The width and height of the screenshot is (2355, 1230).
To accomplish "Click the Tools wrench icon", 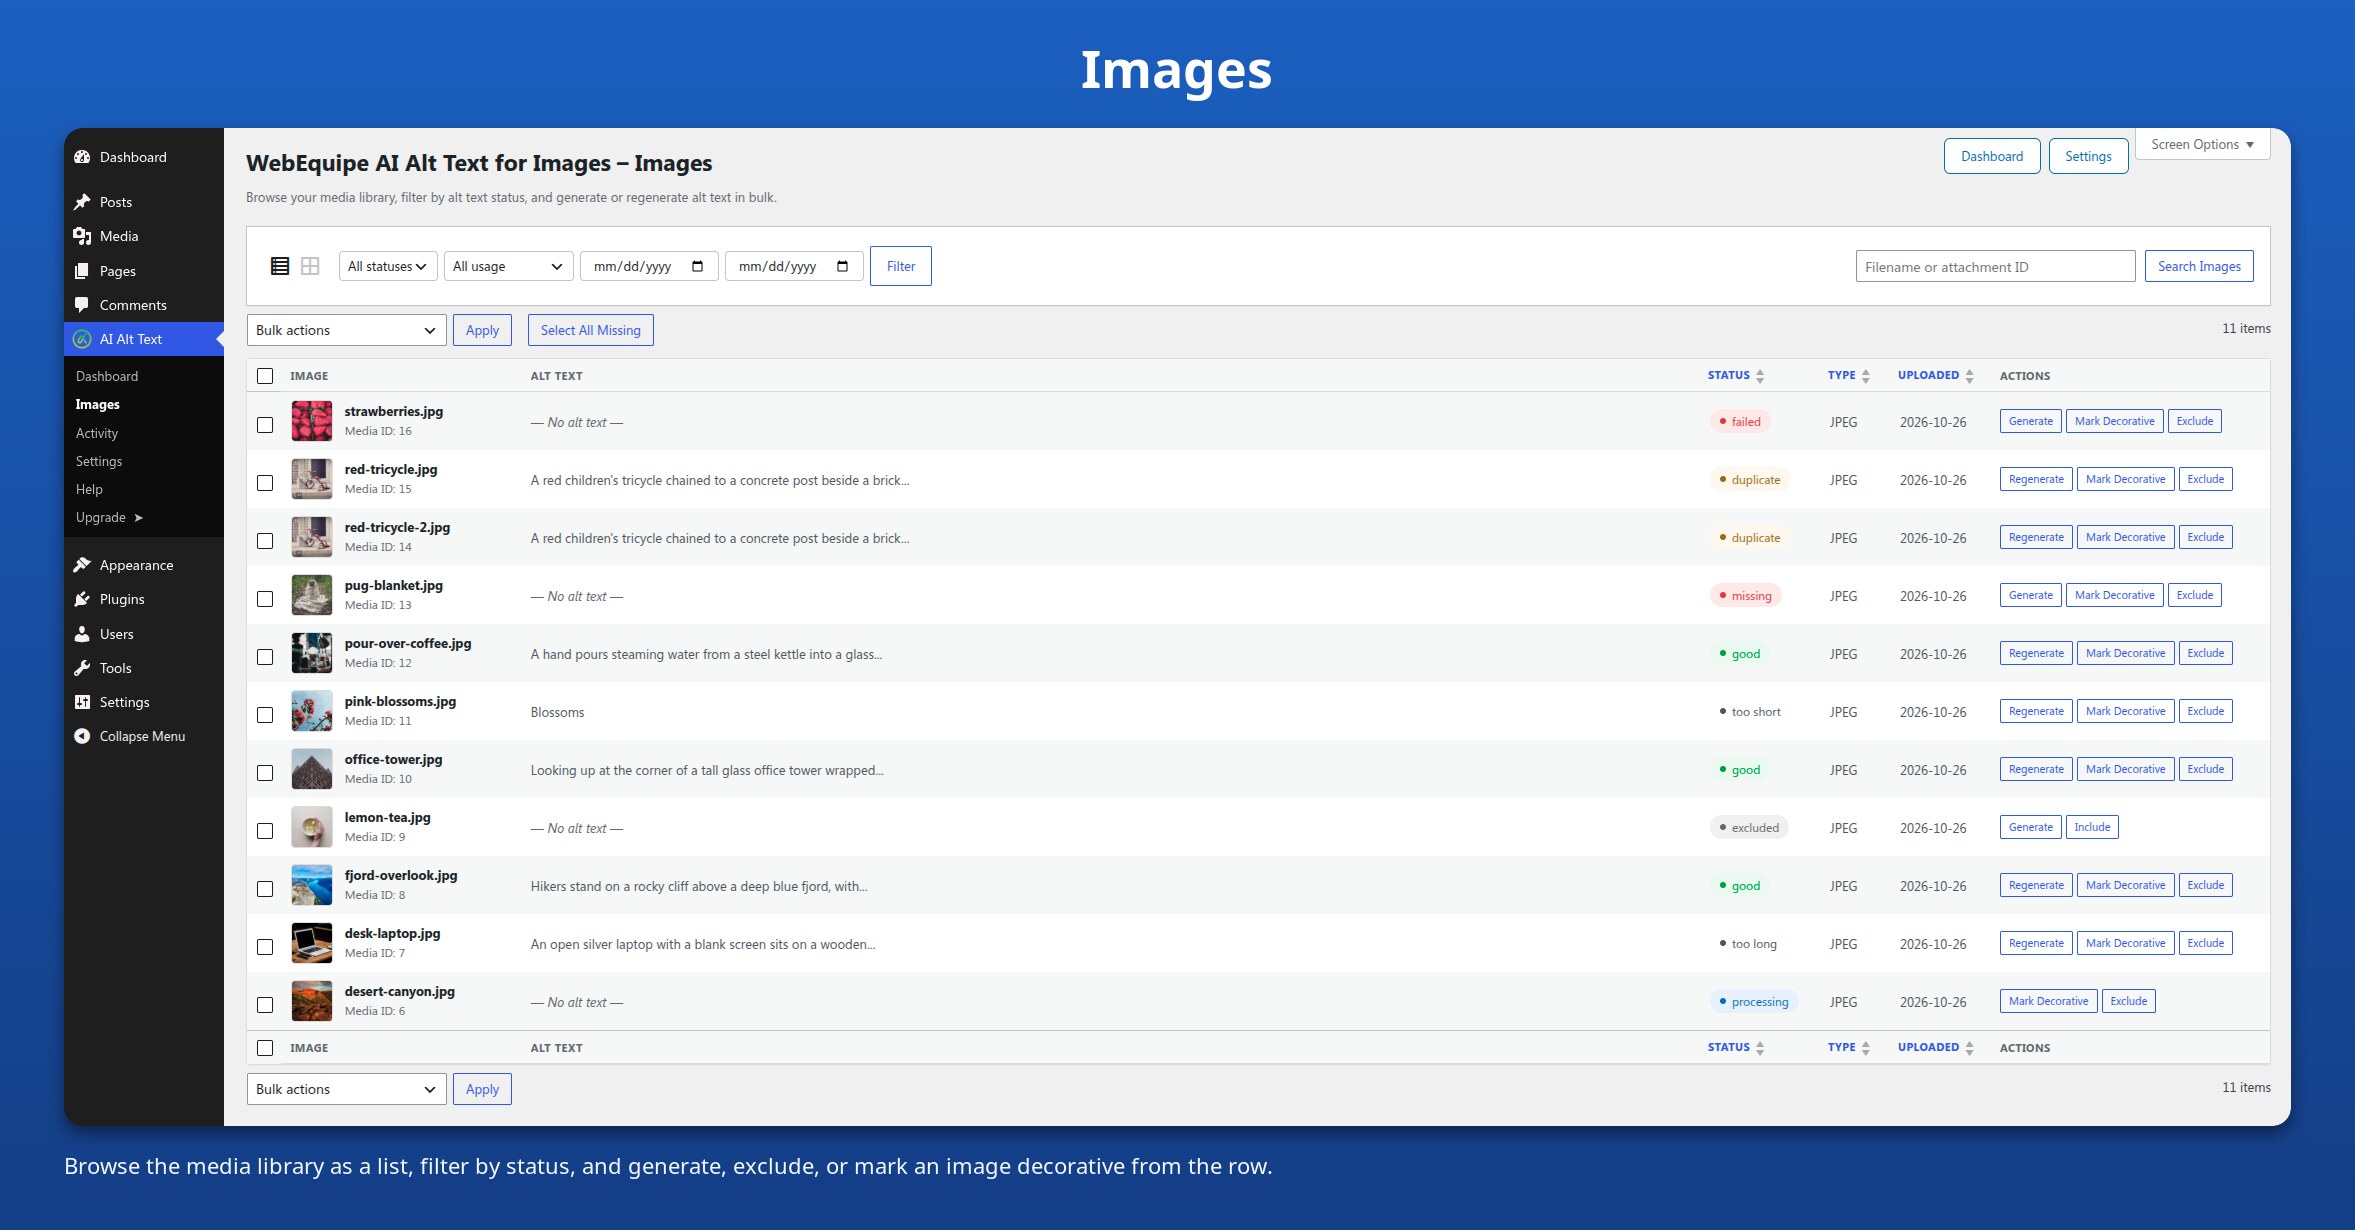I will [x=82, y=668].
